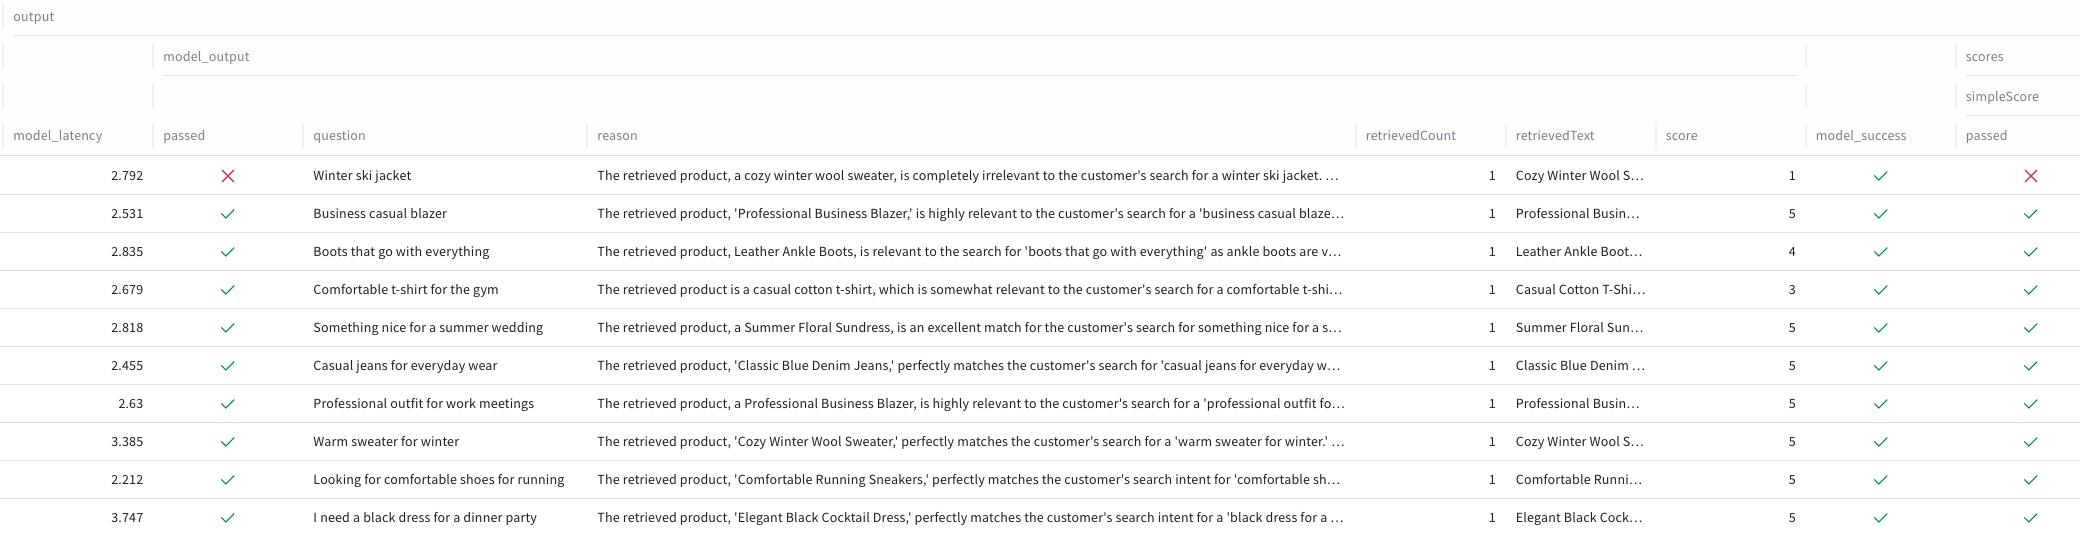
Task: Click 'Leather Ankle Boot…' retrievedText cell
Action: [x=1578, y=252]
